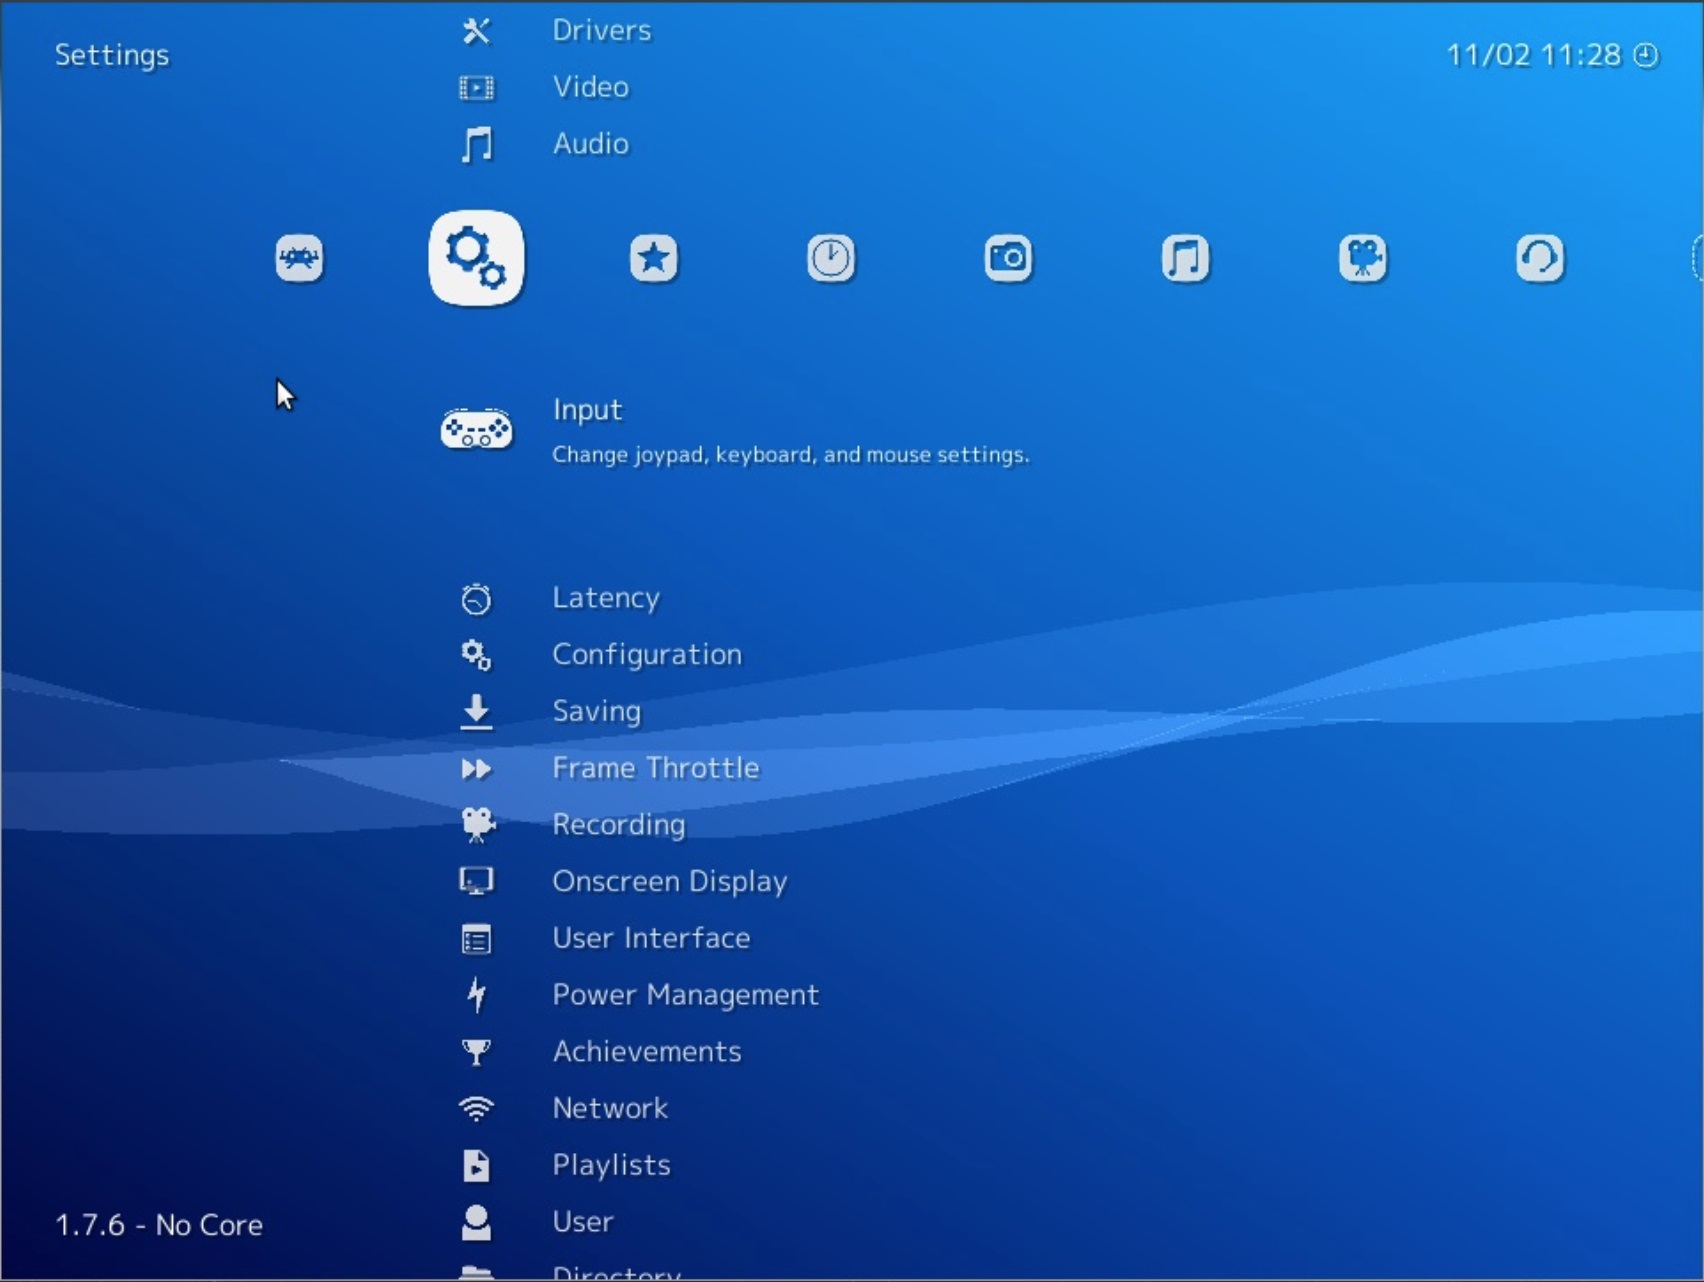Select the Audio settings entry

590,144
